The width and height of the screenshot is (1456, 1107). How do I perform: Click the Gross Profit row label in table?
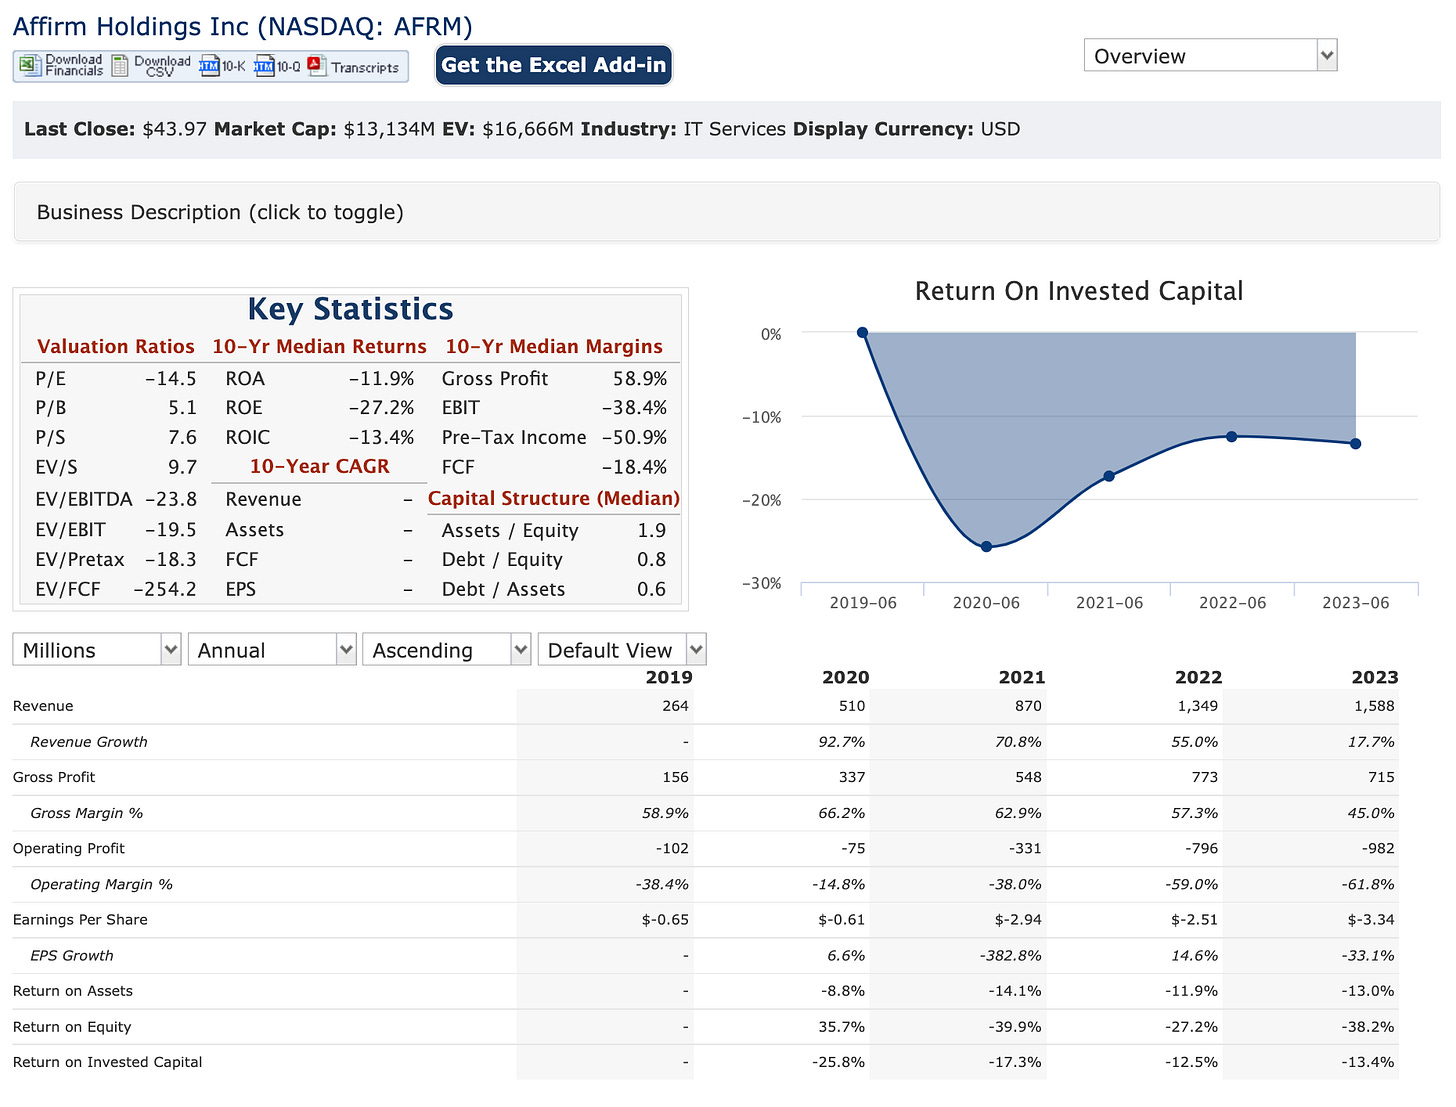pos(54,777)
